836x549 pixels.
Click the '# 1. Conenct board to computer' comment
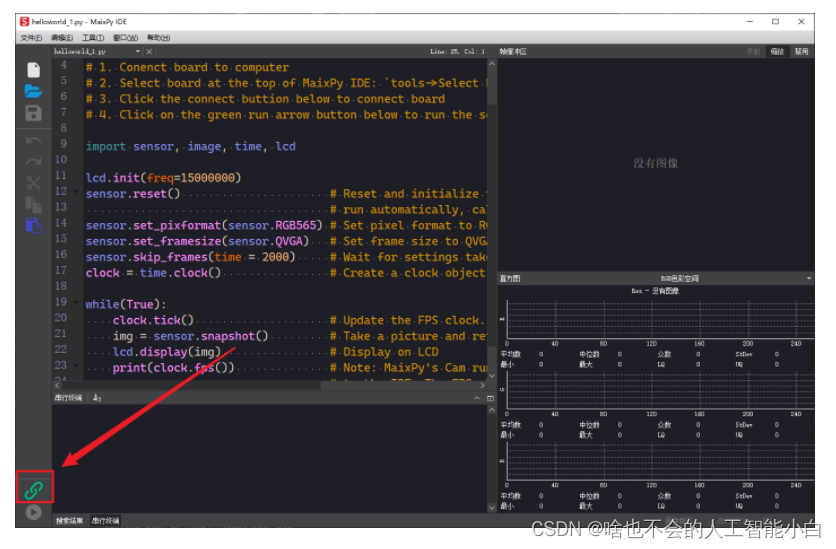click(x=187, y=68)
